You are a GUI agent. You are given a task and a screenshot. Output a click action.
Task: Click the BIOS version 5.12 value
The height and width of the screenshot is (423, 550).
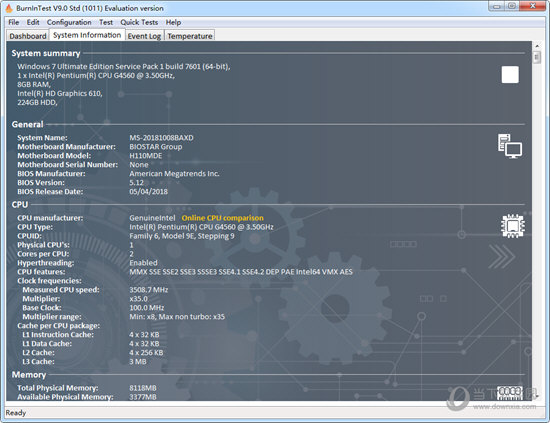[136, 183]
